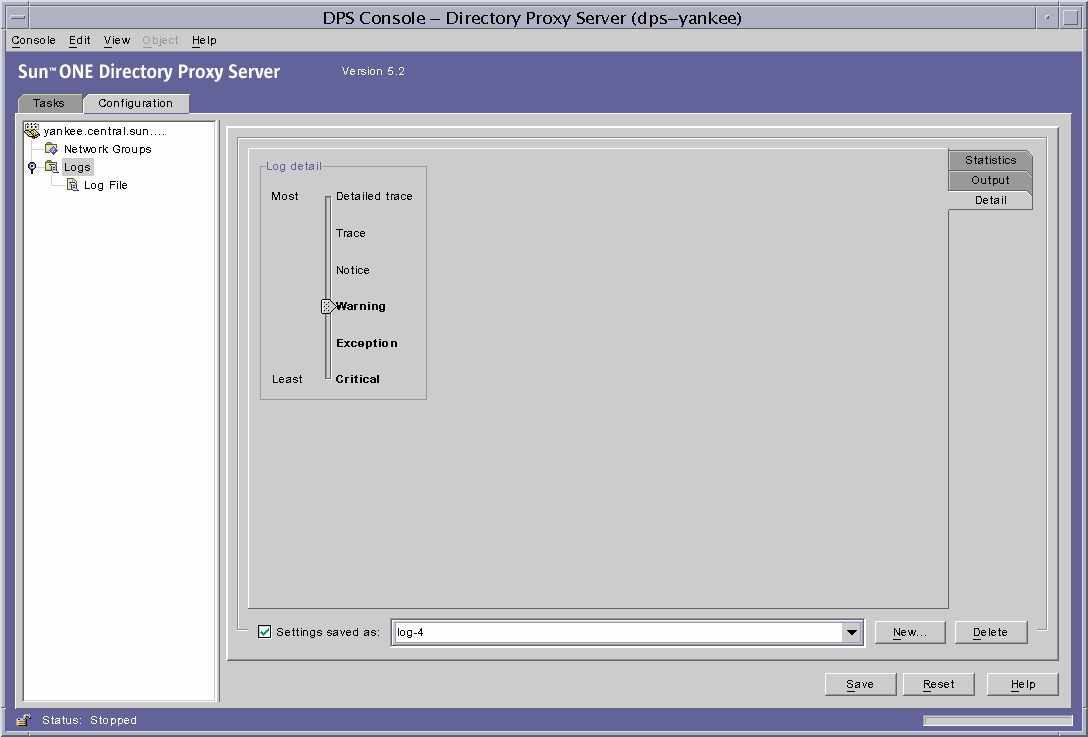Open the Console menu
The height and width of the screenshot is (737, 1088).
[33, 40]
